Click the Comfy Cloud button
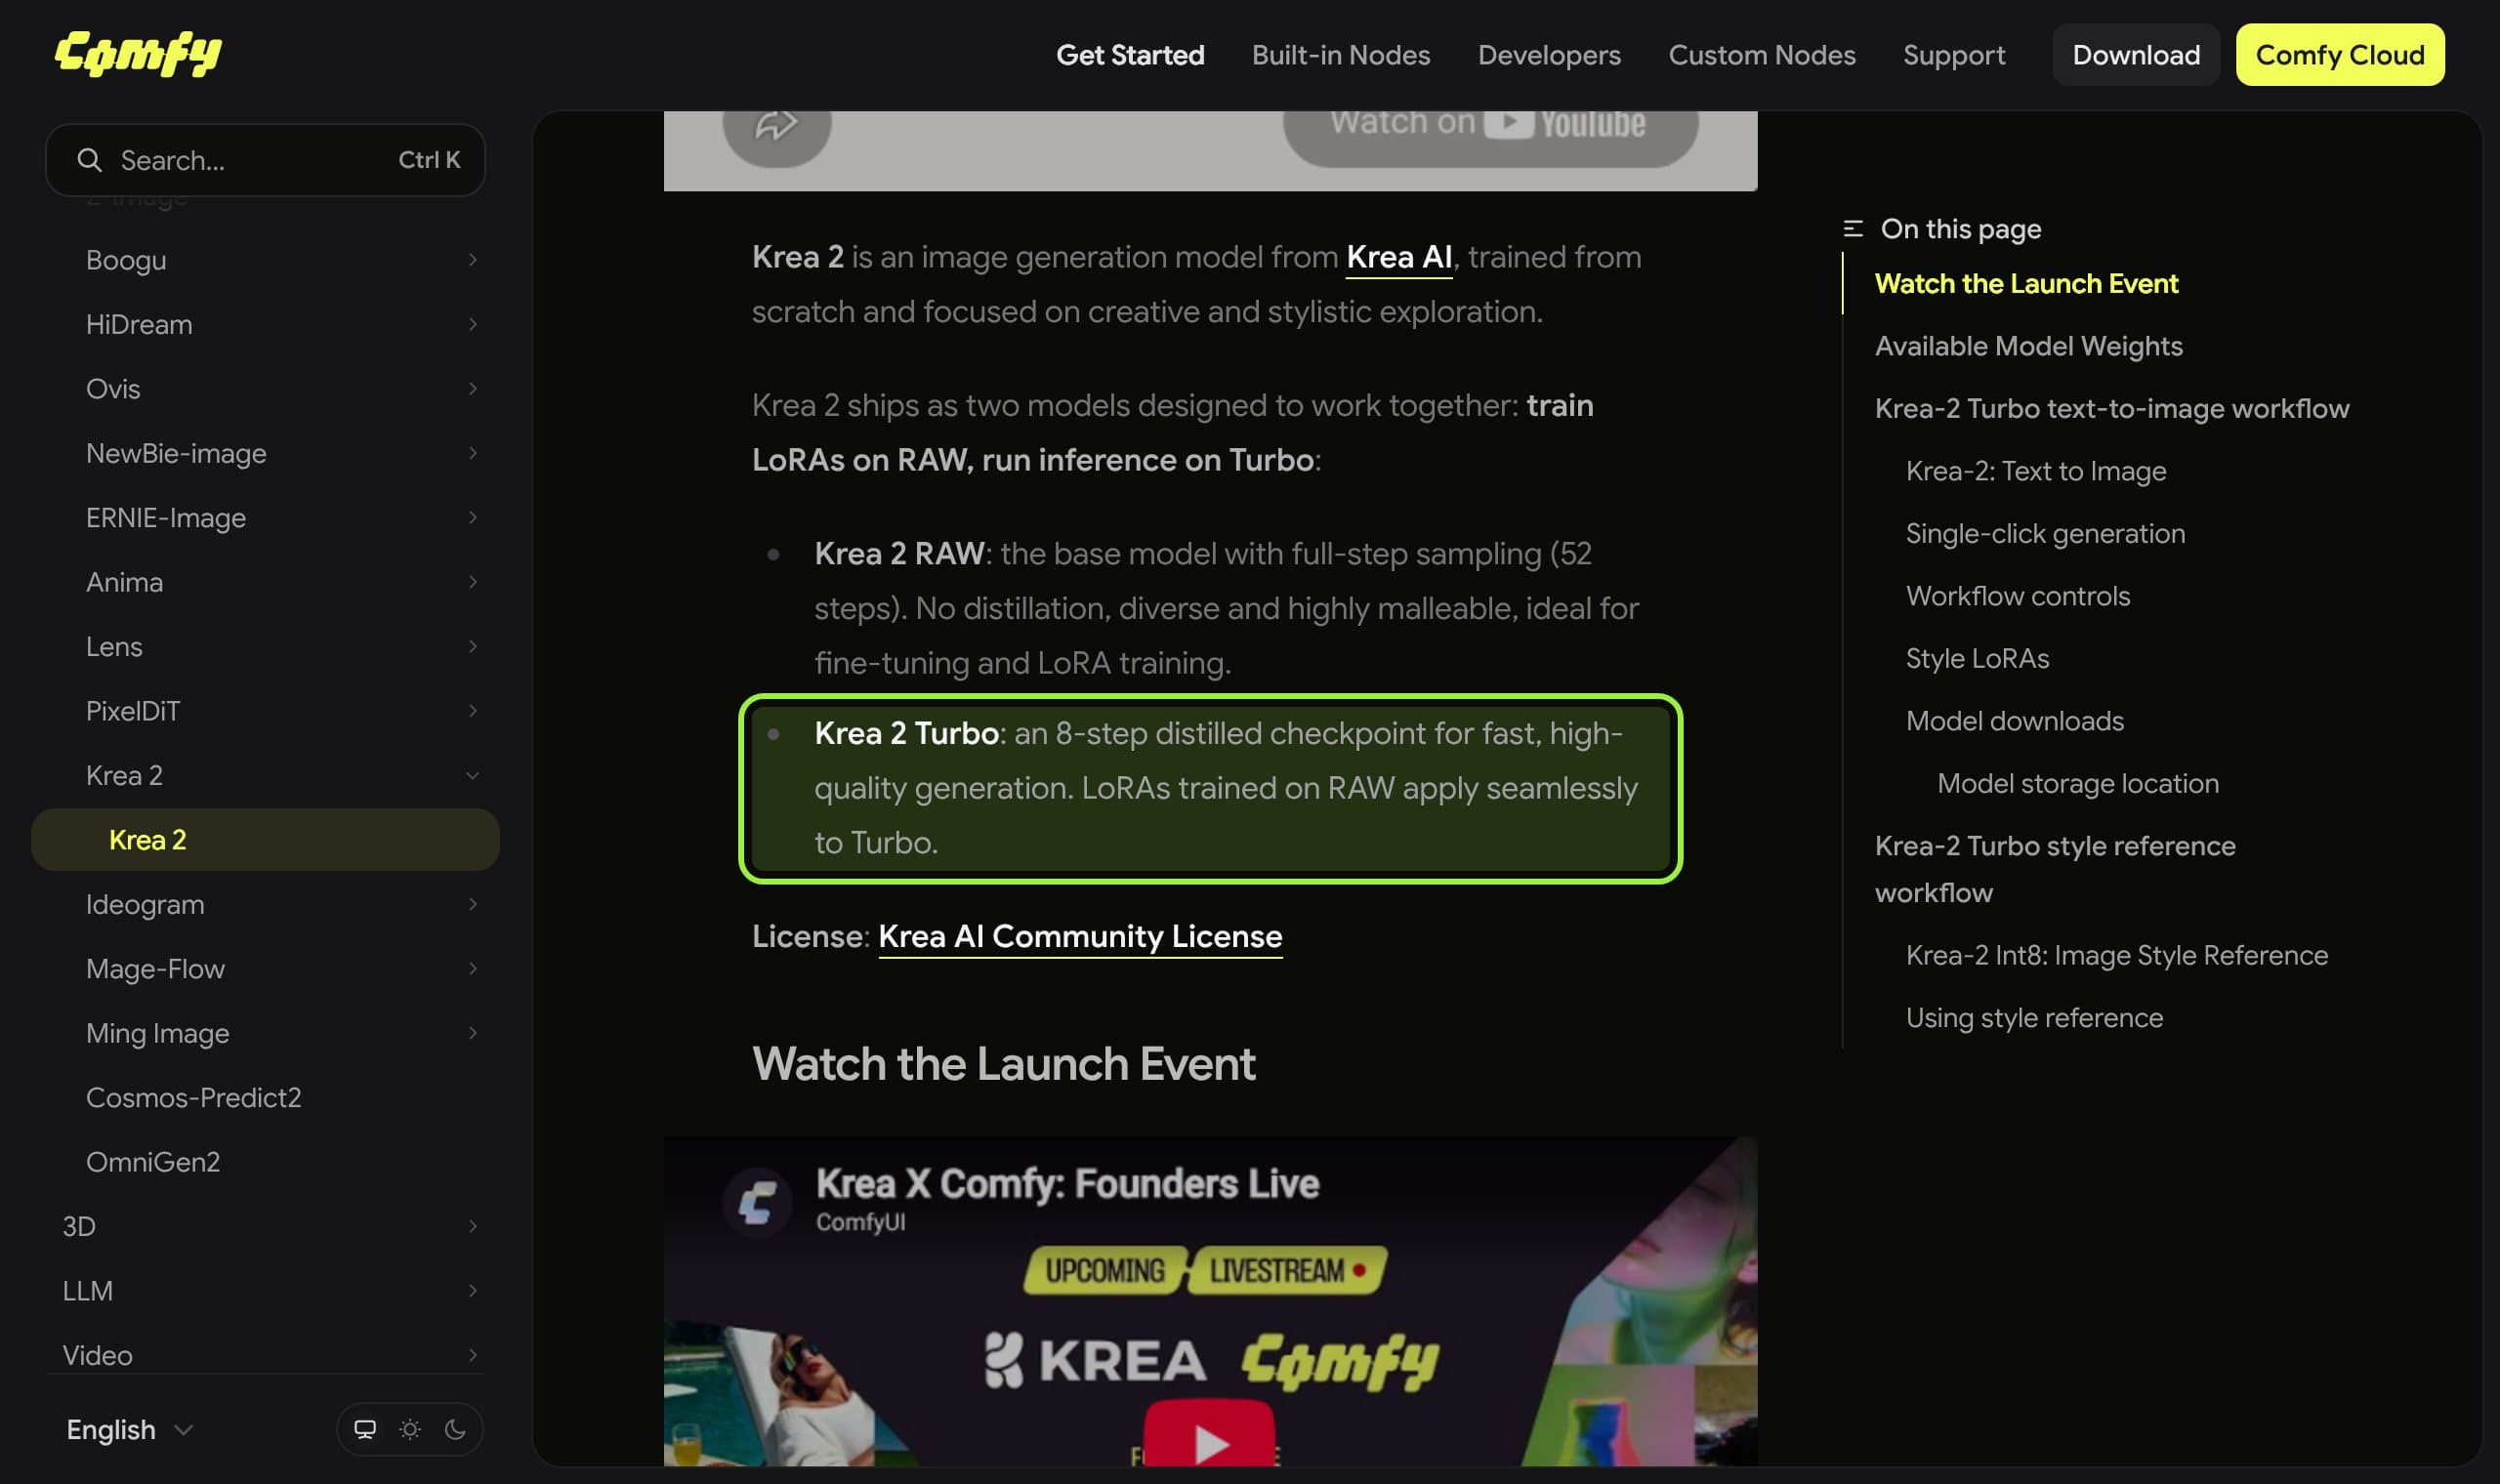2500x1484 pixels. pyautogui.click(x=2339, y=55)
